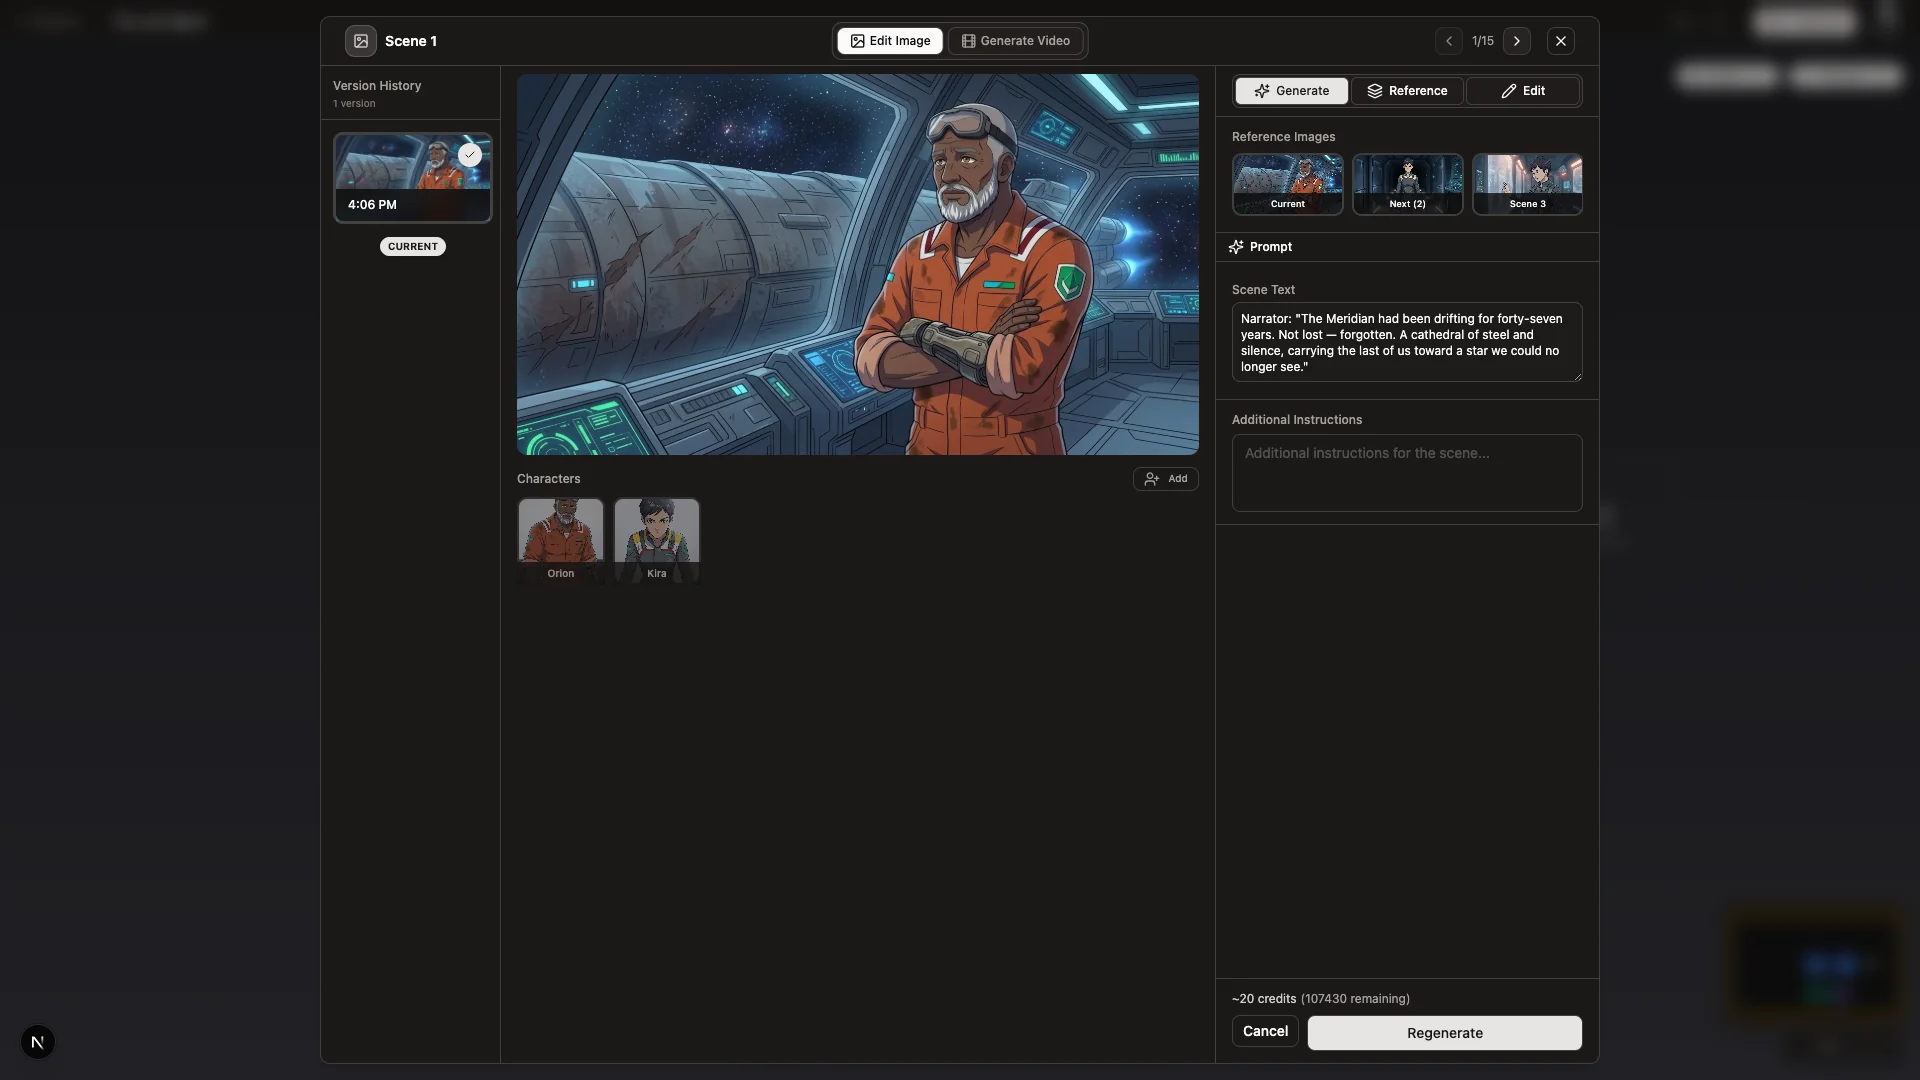Select the Edit Image tab
Image resolution: width=1920 pixels, height=1080 pixels.
click(890, 41)
